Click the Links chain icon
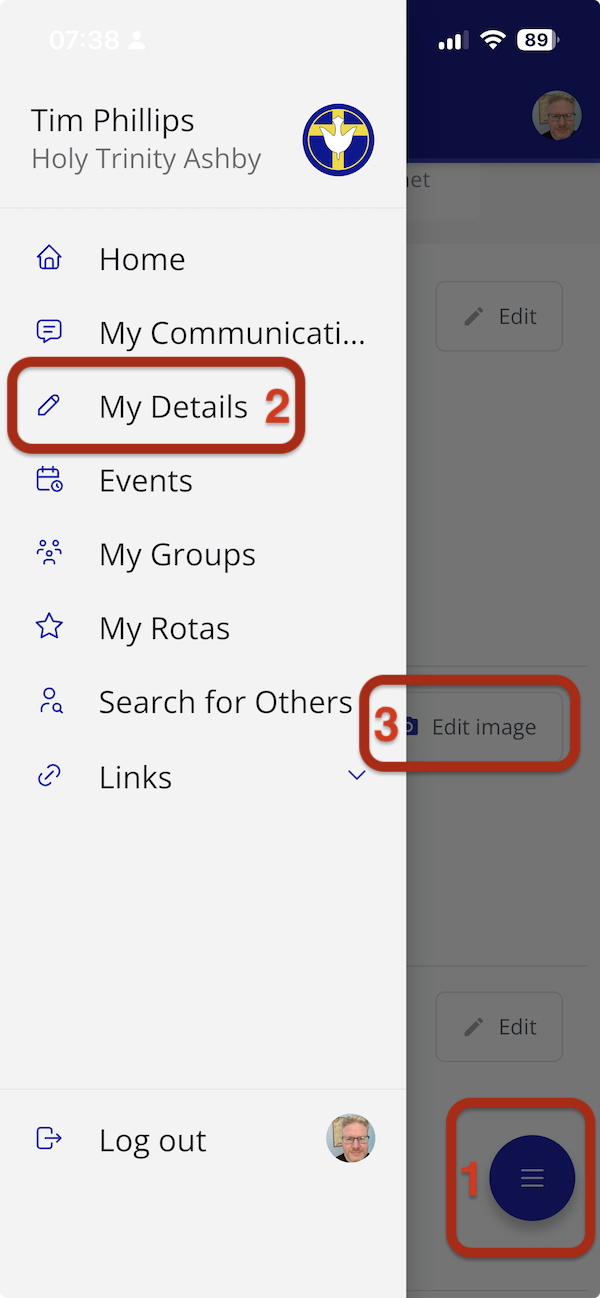Viewport: 600px width, 1298px height. [49, 777]
